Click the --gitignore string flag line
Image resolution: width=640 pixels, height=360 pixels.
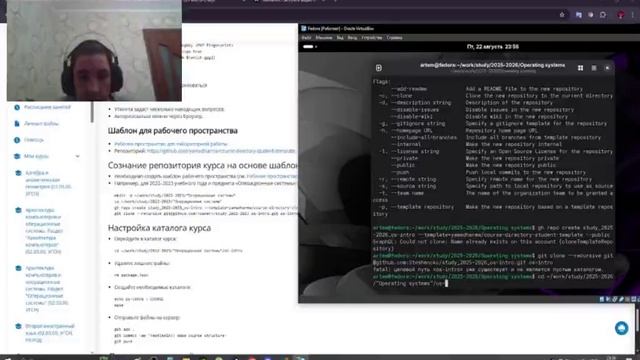click(493, 124)
